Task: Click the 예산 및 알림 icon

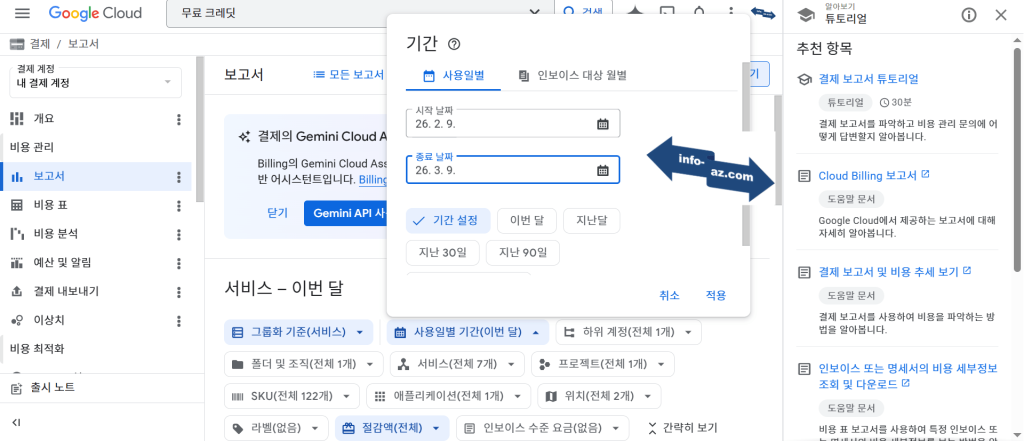Action: [17, 263]
